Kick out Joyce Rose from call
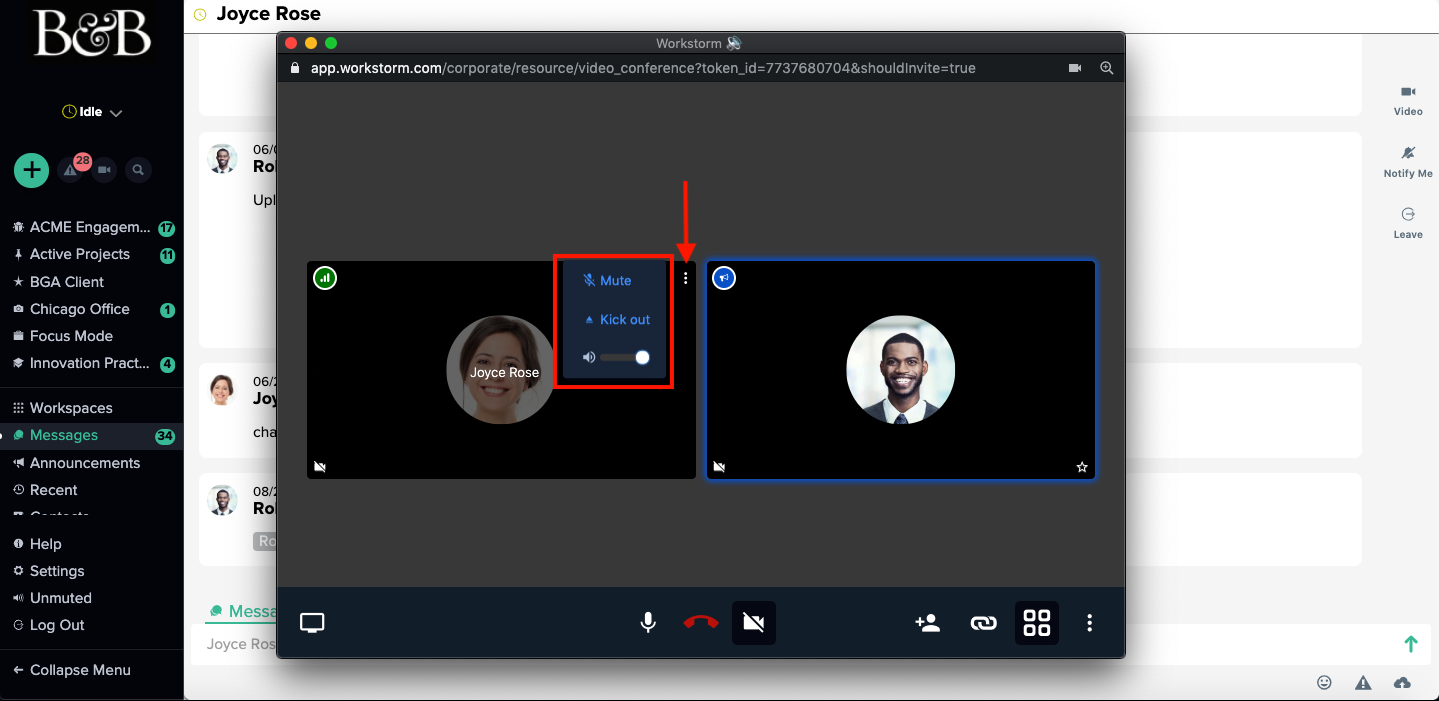Viewport: 1439px width, 701px height. tap(616, 320)
